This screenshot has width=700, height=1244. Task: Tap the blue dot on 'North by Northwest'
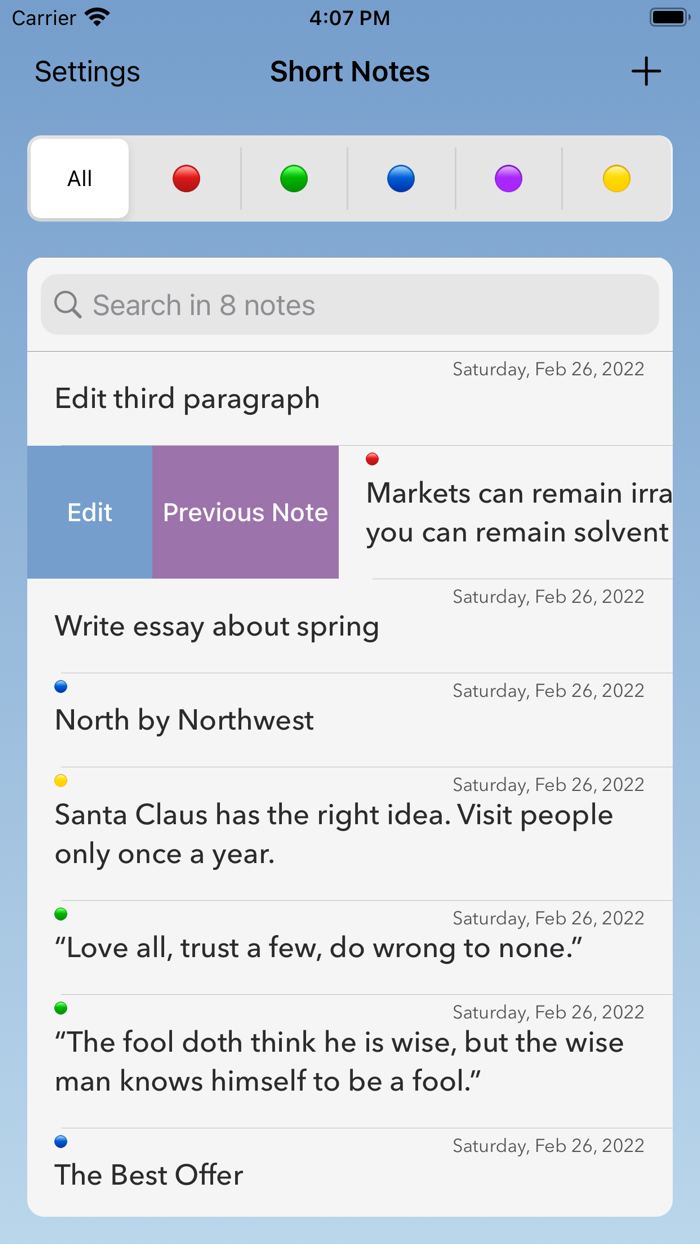pos(61,686)
